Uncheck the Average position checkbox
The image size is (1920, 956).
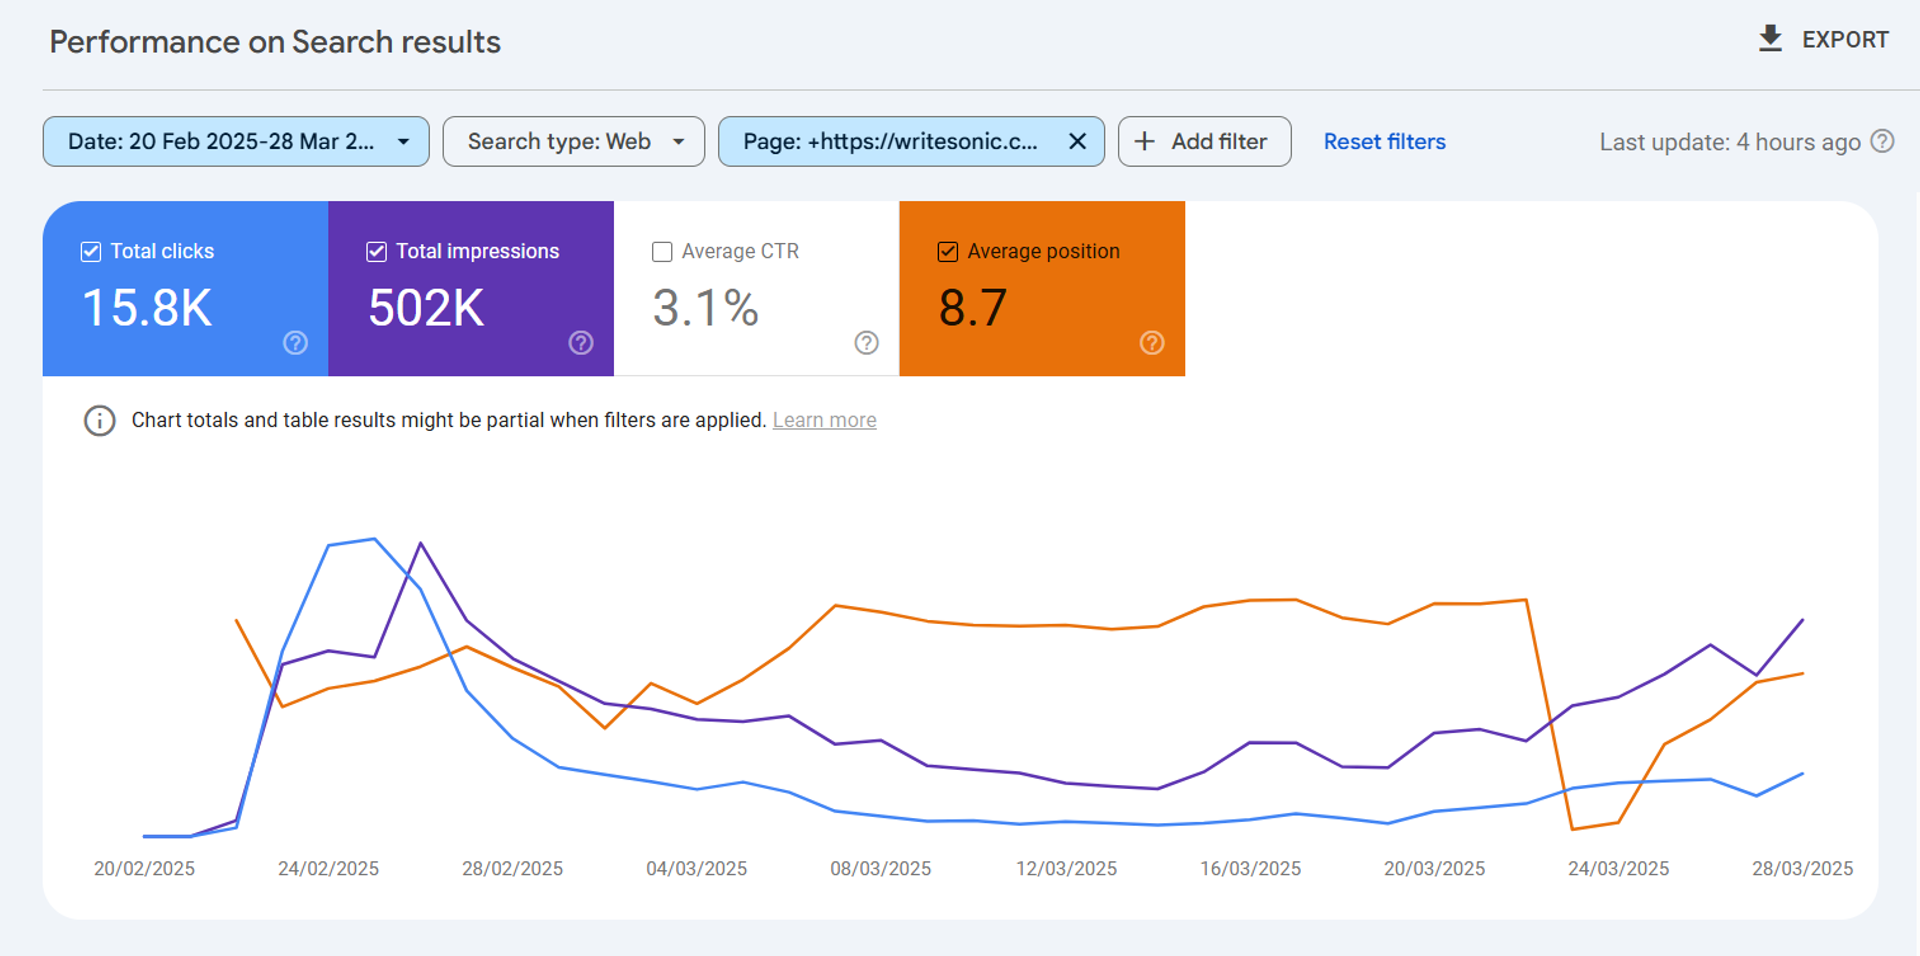coord(948,251)
